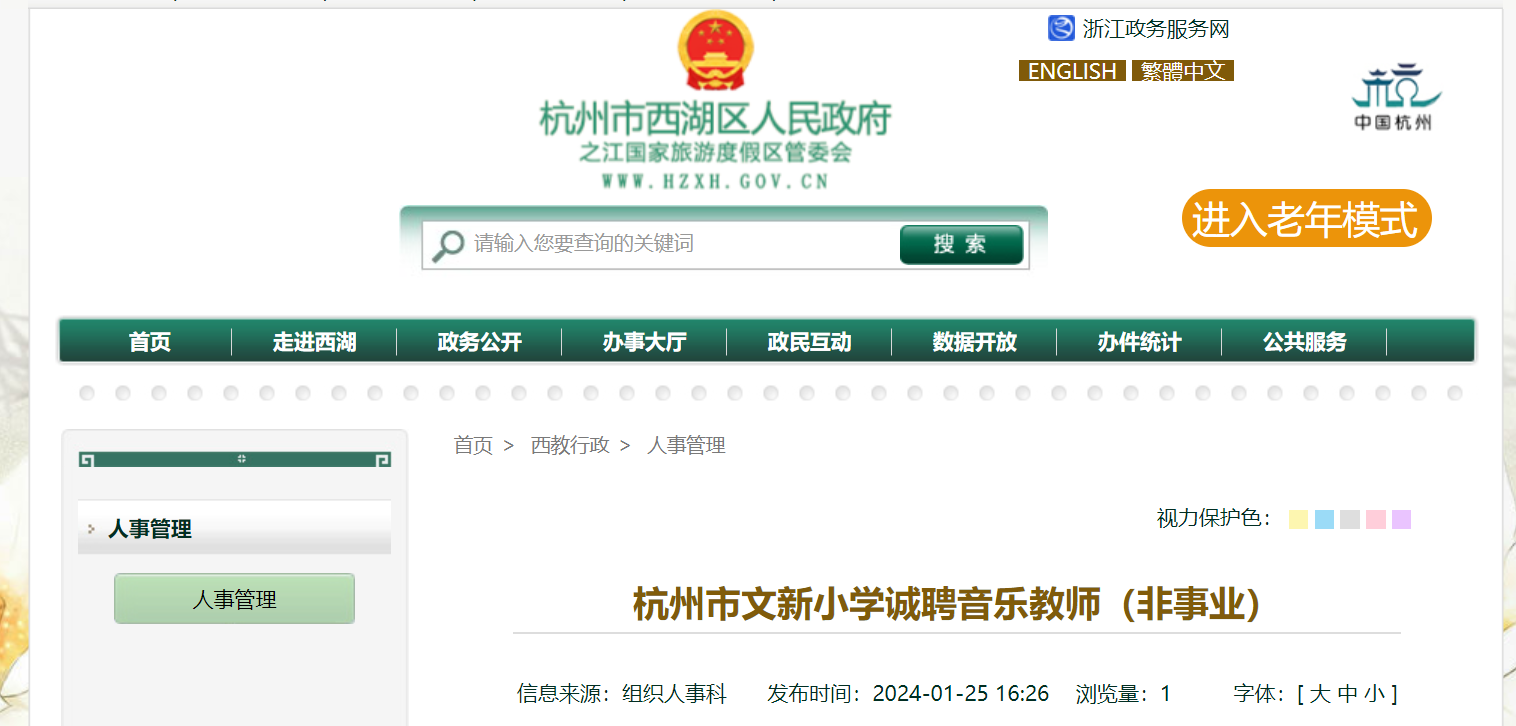Select the gray eye-protection color
The width and height of the screenshot is (1516, 726).
tap(1350, 519)
